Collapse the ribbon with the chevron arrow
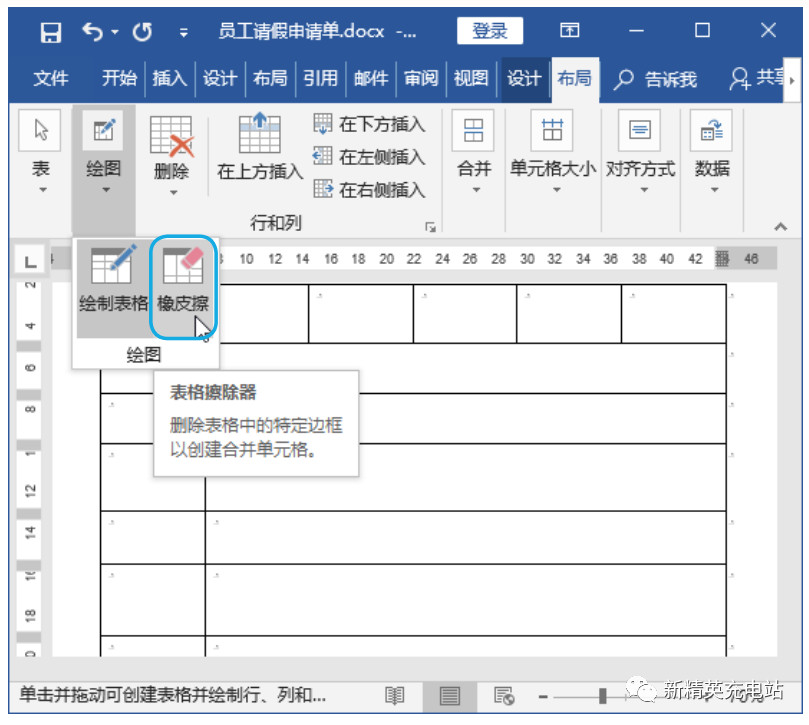This screenshot has width=809, height=725. click(x=781, y=225)
